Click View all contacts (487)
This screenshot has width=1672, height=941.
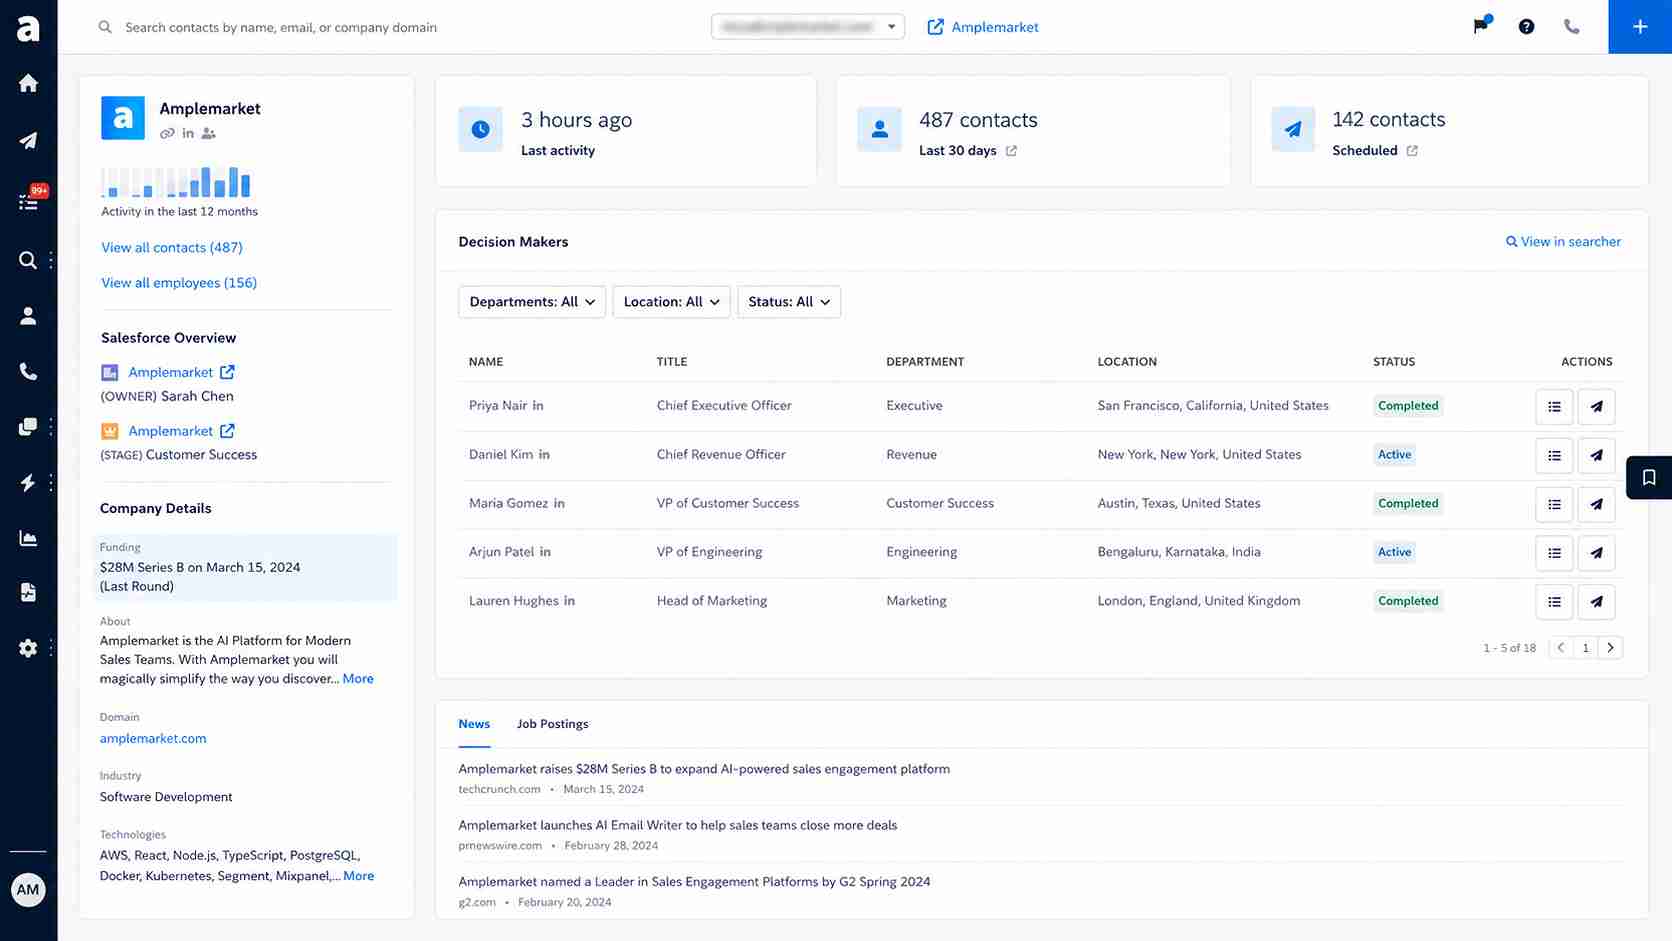pyautogui.click(x=172, y=248)
